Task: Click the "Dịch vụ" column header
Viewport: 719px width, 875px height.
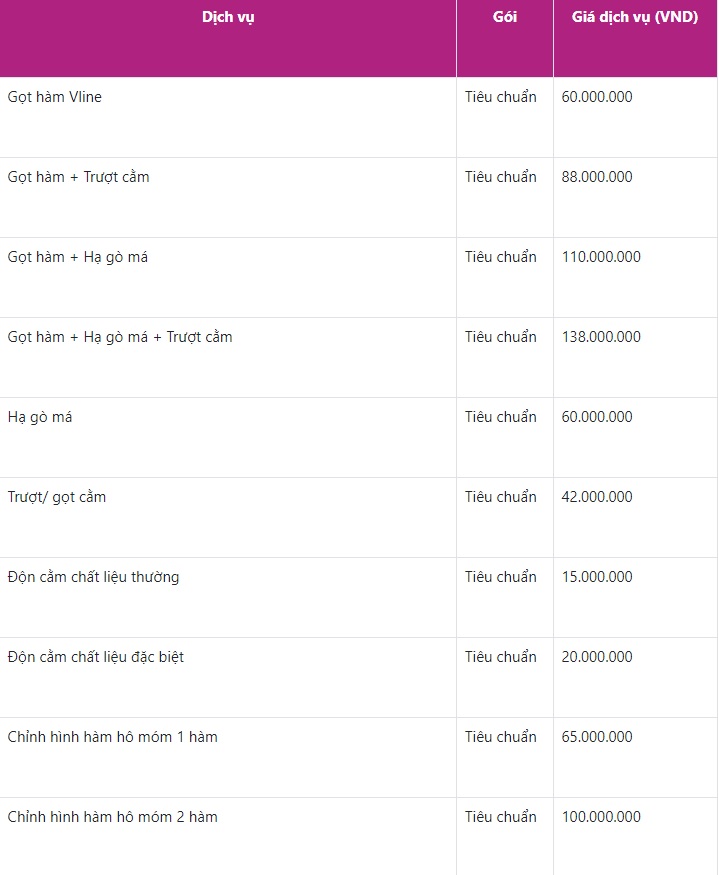Action: click(228, 17)
